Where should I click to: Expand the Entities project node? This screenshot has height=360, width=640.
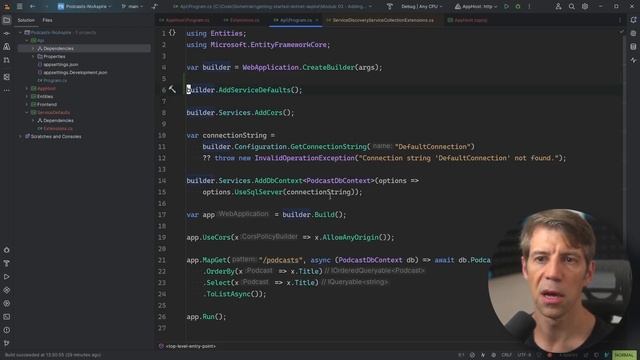point(27,96)
